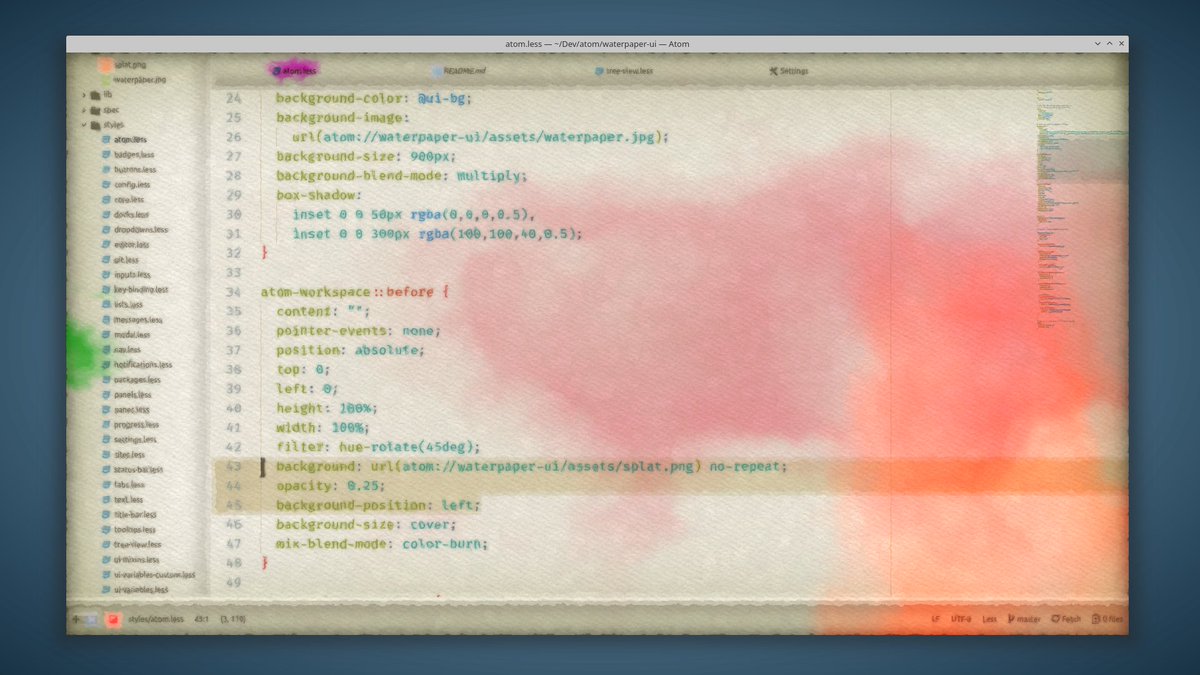Open ui-variables.less from the file tree

click(142, 590)
